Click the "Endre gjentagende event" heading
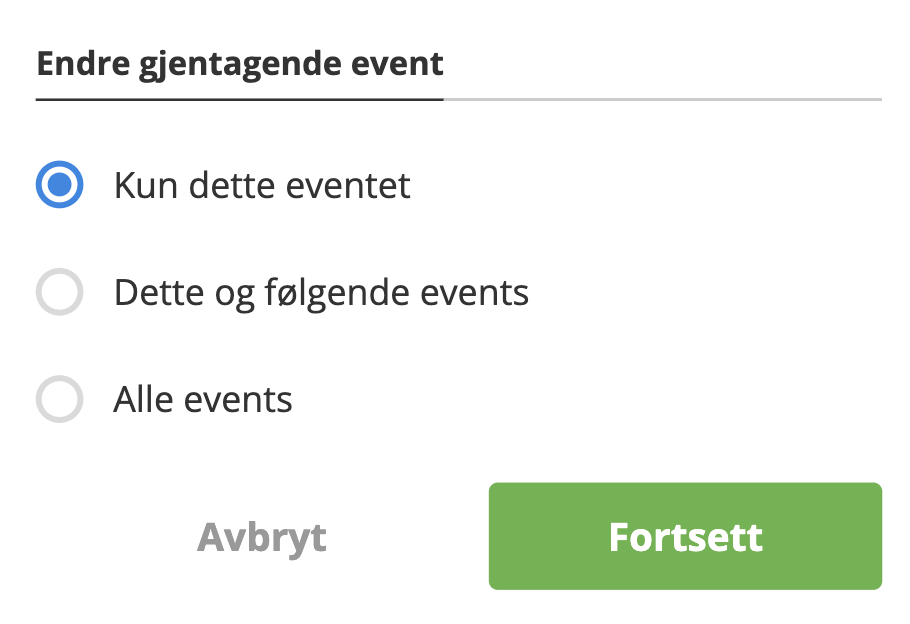910x624 pixels. 240,65
